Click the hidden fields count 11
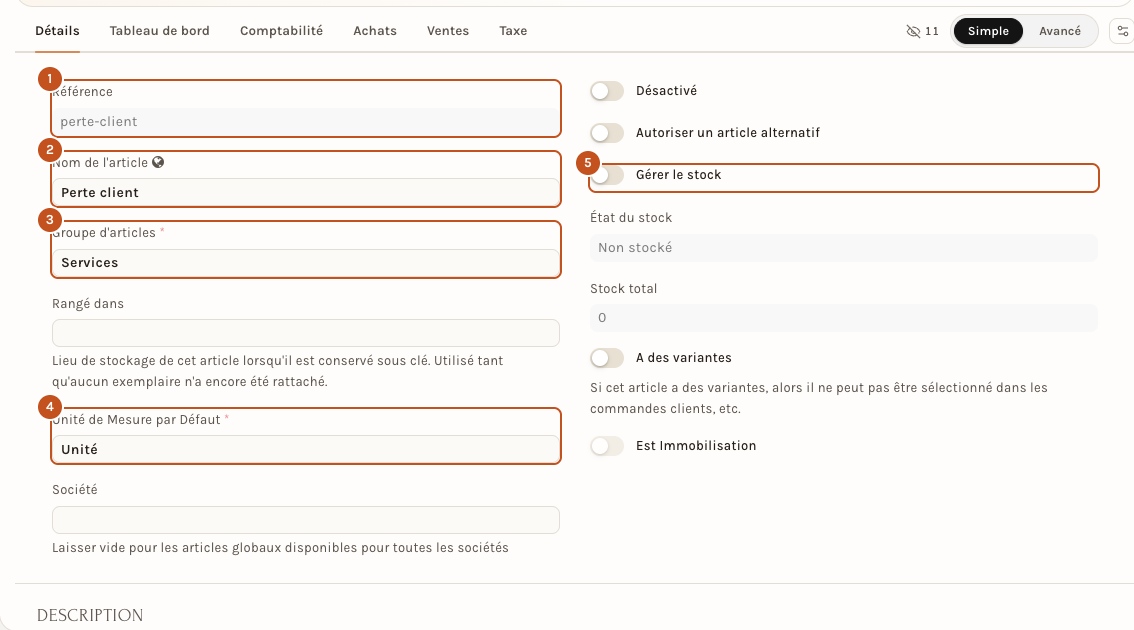Image resolution: width=1134 pixels, height=630 pixels. click(x=932, y=31)
